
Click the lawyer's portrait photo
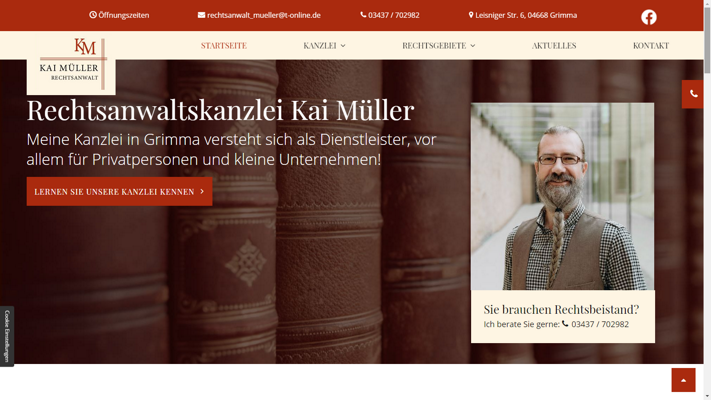pos(562,196)
